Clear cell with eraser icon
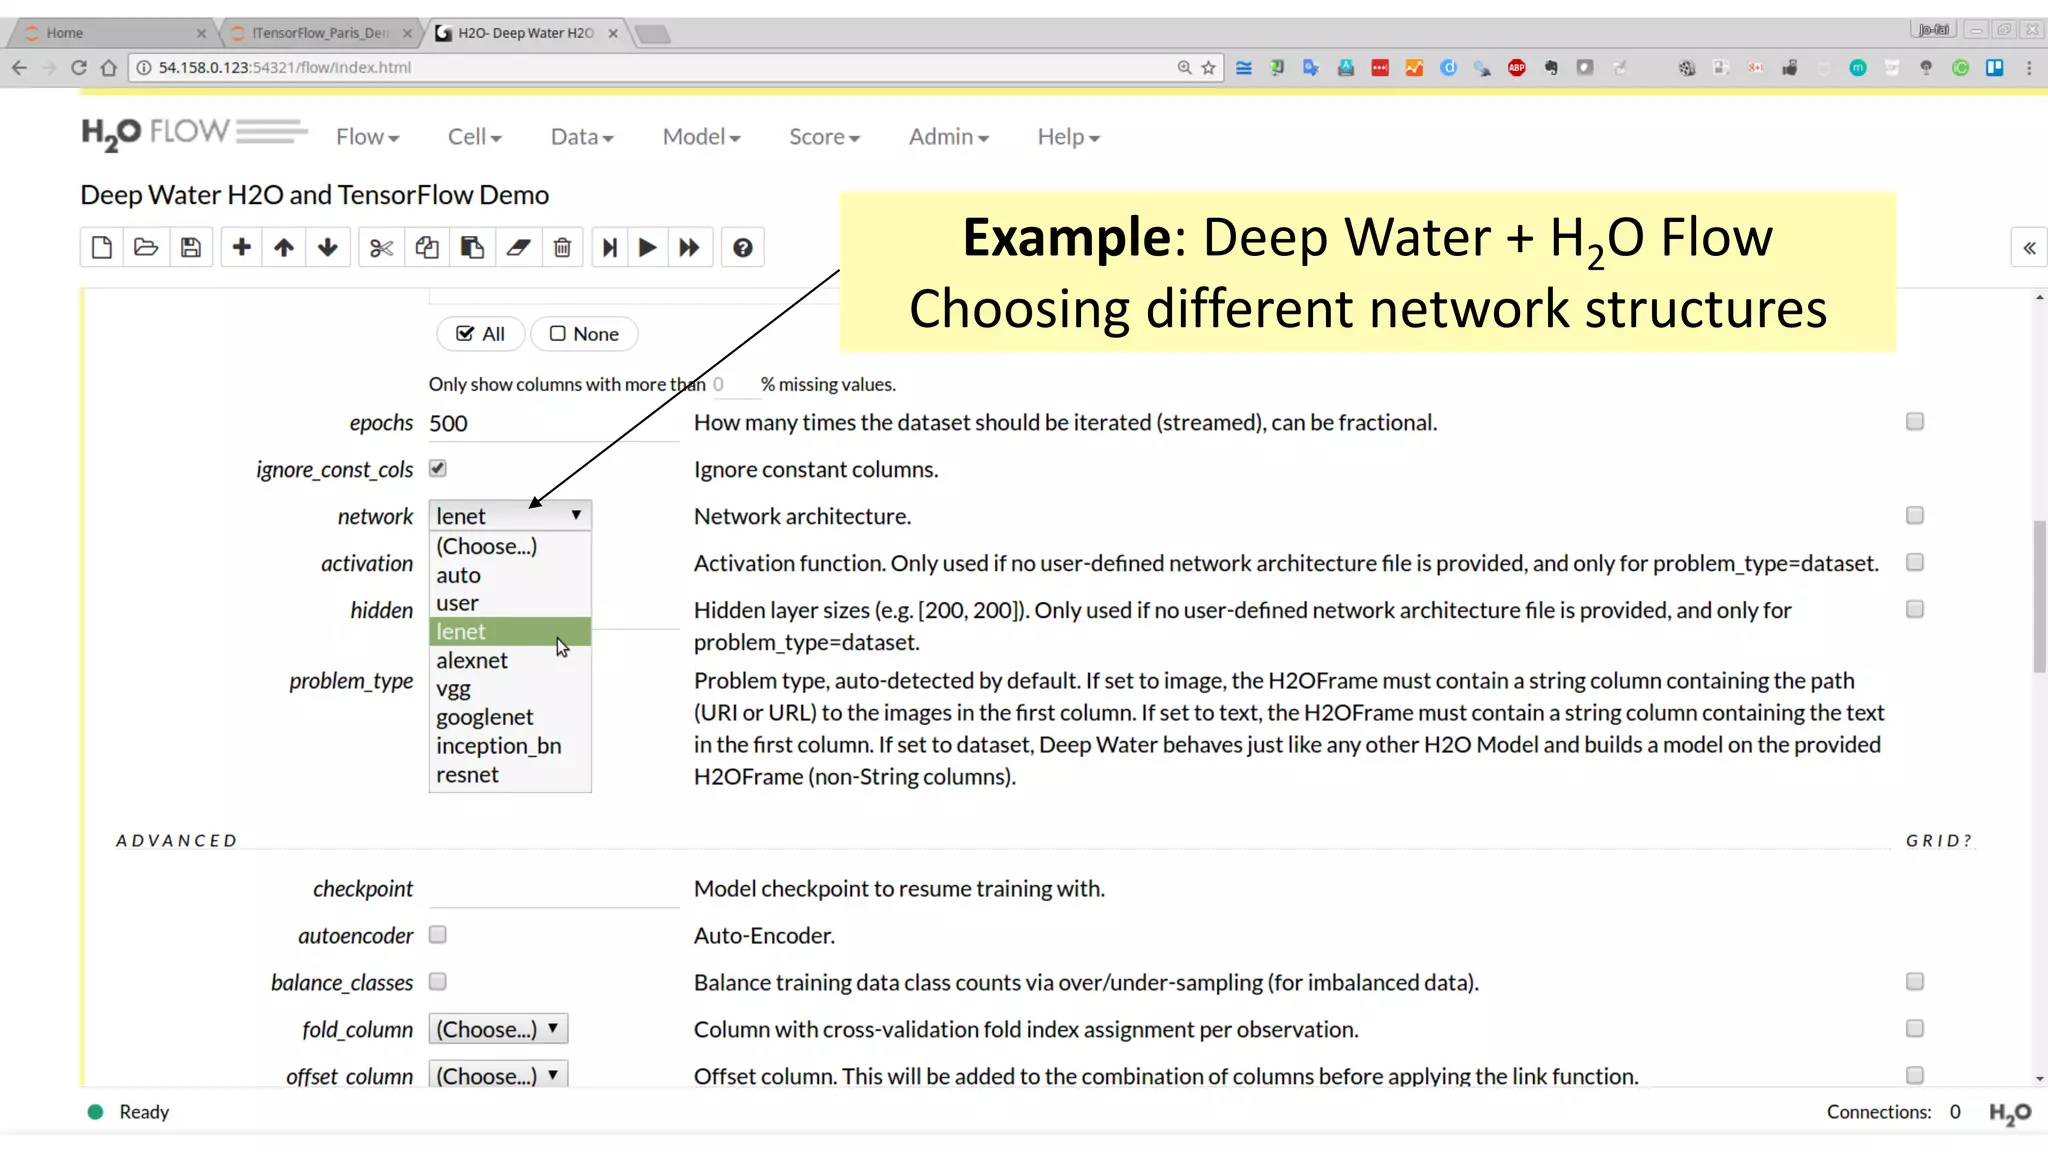2048x1152 pixels. click(x=518, y=248)
